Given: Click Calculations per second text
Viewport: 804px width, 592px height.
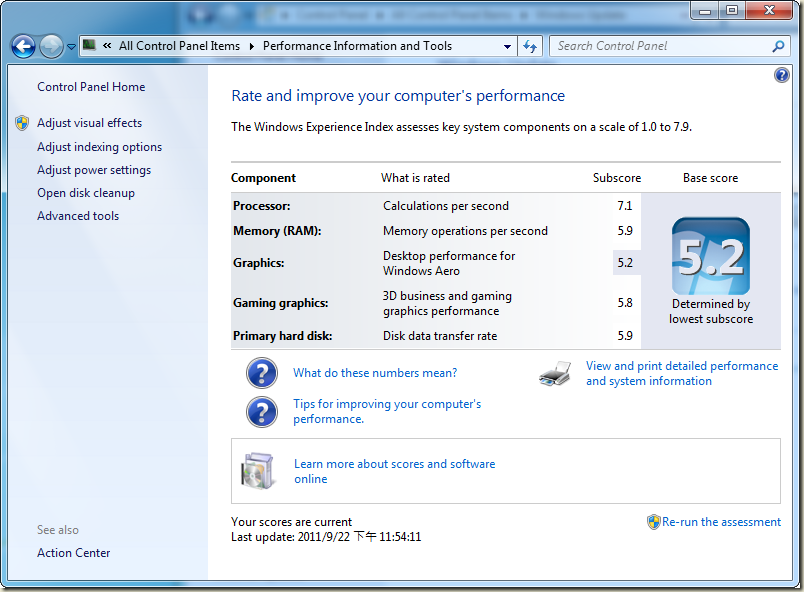Looking at the screenshot, I should (446, 206).
